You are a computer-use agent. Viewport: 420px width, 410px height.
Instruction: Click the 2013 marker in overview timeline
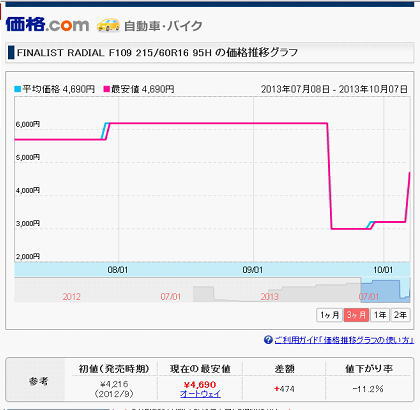[x=269, y=296]
